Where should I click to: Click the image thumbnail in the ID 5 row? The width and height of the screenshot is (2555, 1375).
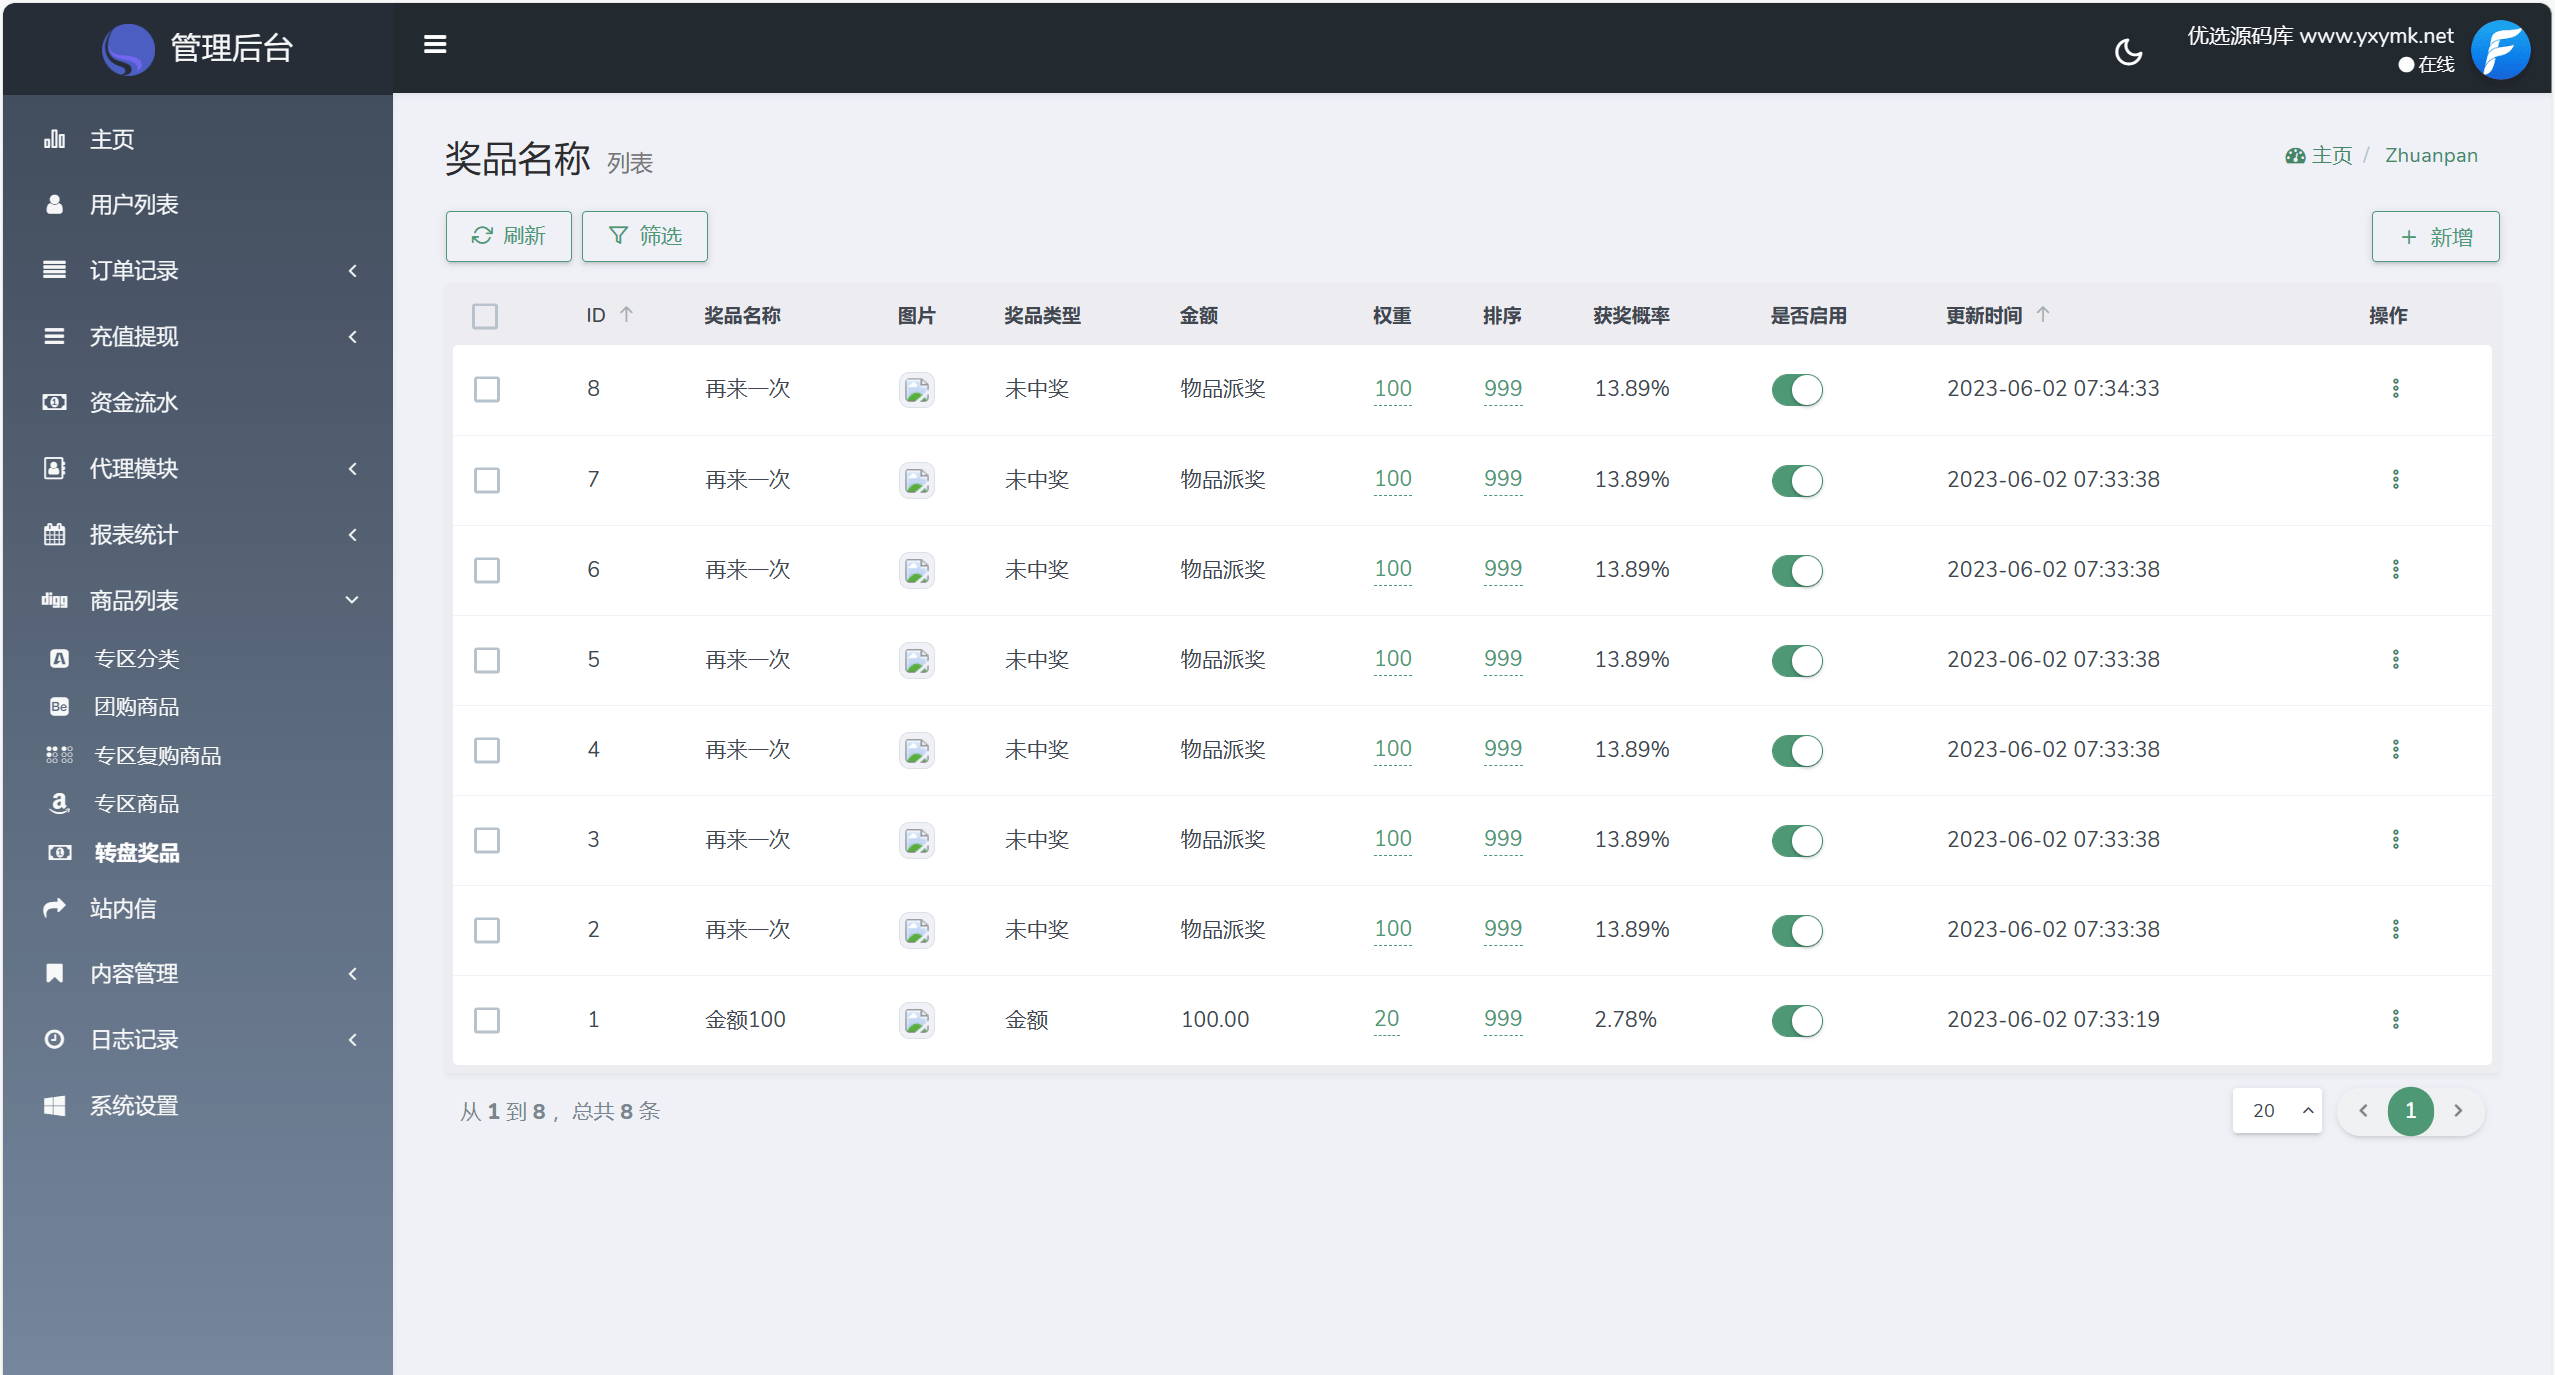[x=916, y=660]
